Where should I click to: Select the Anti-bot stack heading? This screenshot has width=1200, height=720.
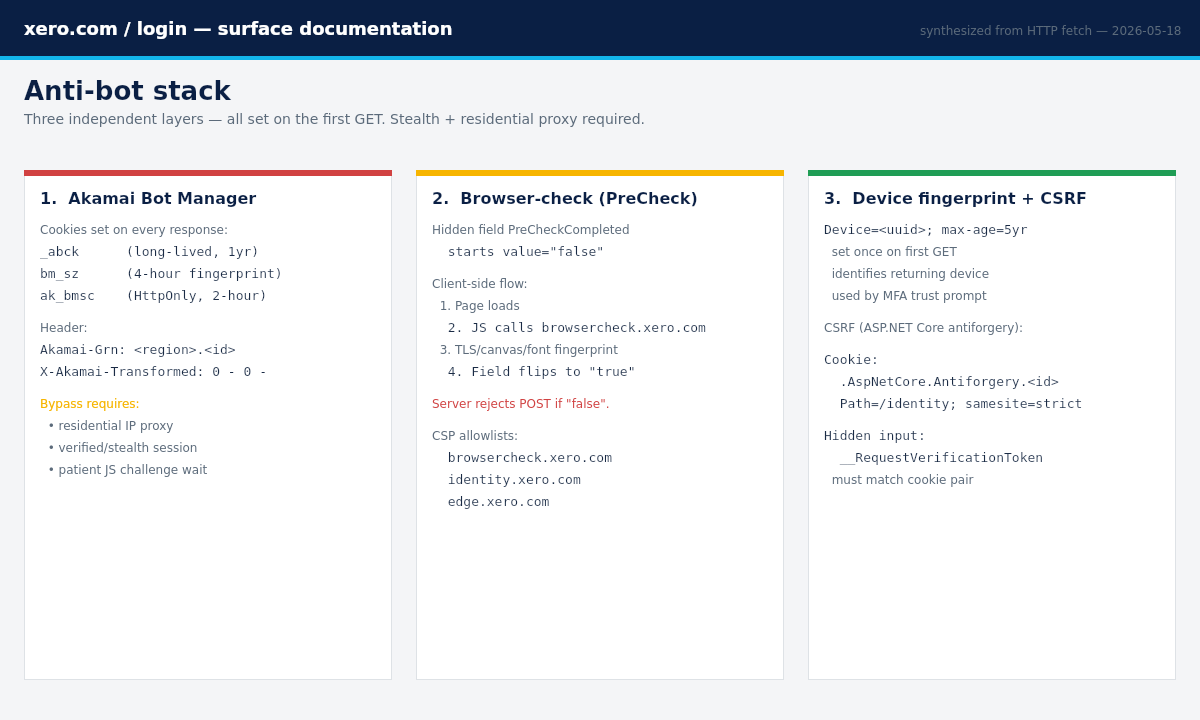tap(127, 91)
